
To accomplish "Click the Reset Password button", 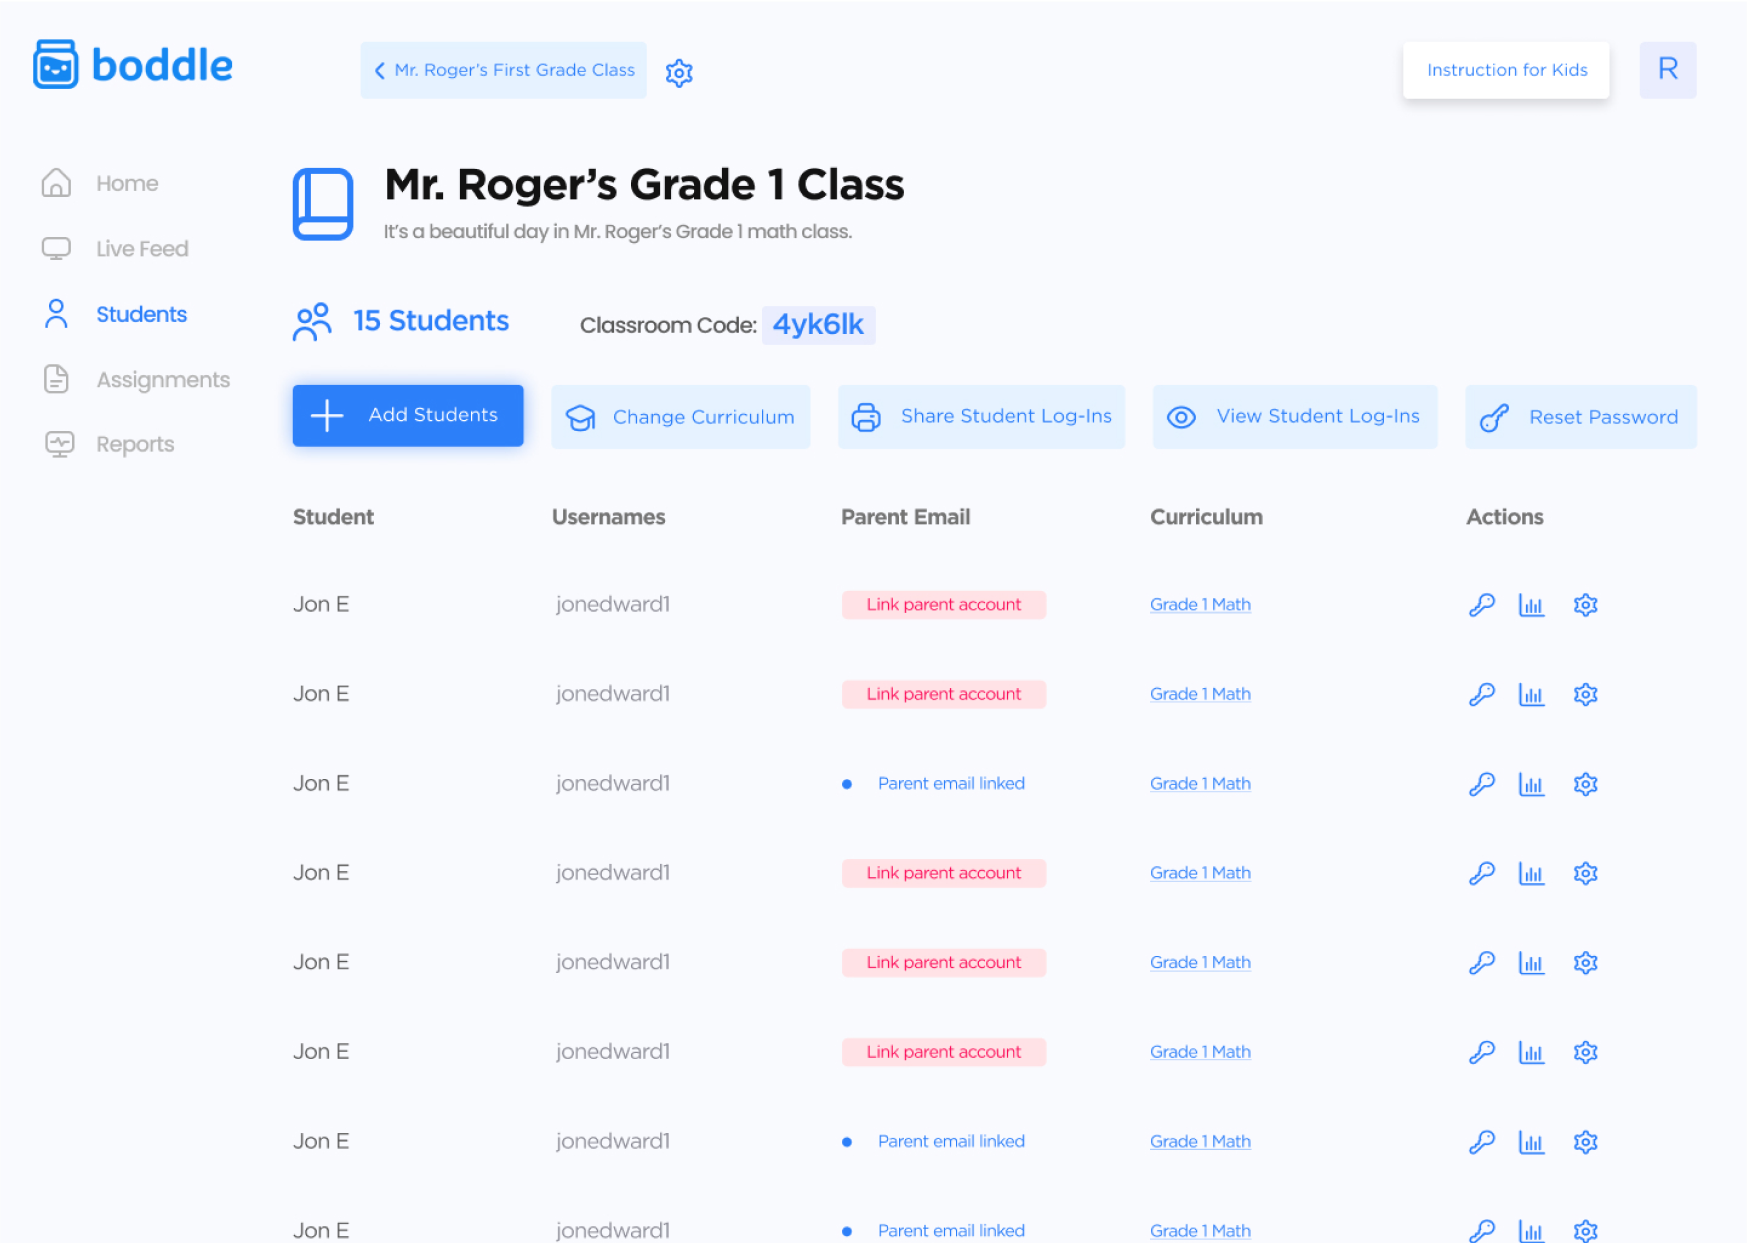I will tap(1581, 417).
